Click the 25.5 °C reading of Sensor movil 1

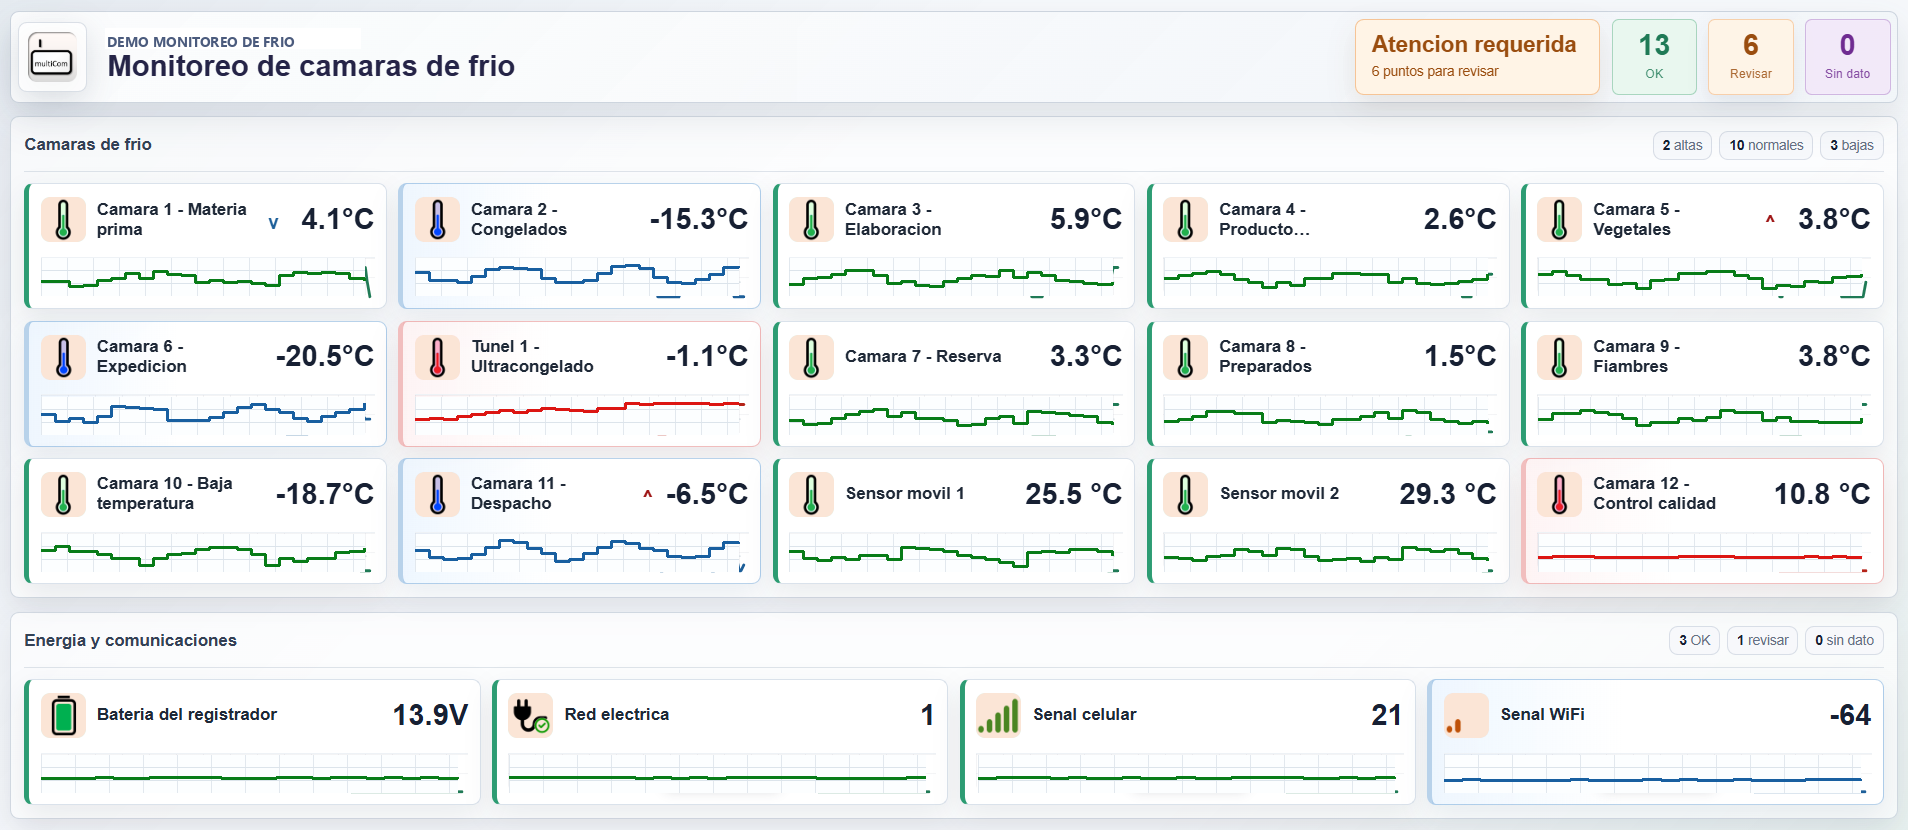pos(1074,494)
